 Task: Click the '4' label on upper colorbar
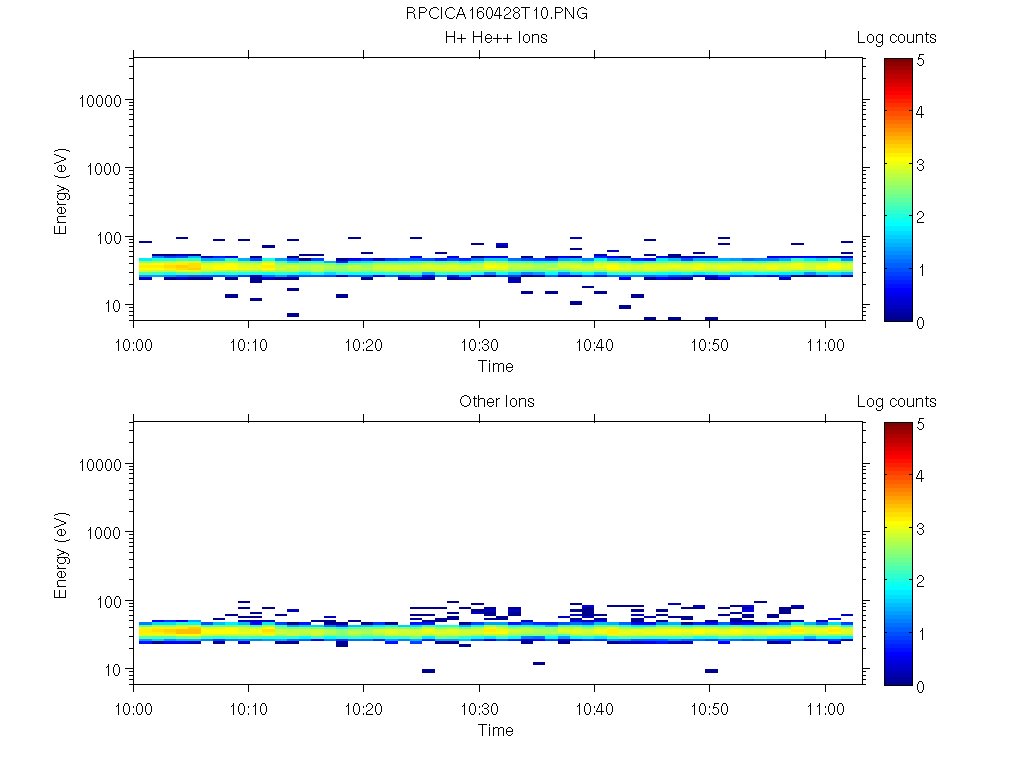coord(920,112)
